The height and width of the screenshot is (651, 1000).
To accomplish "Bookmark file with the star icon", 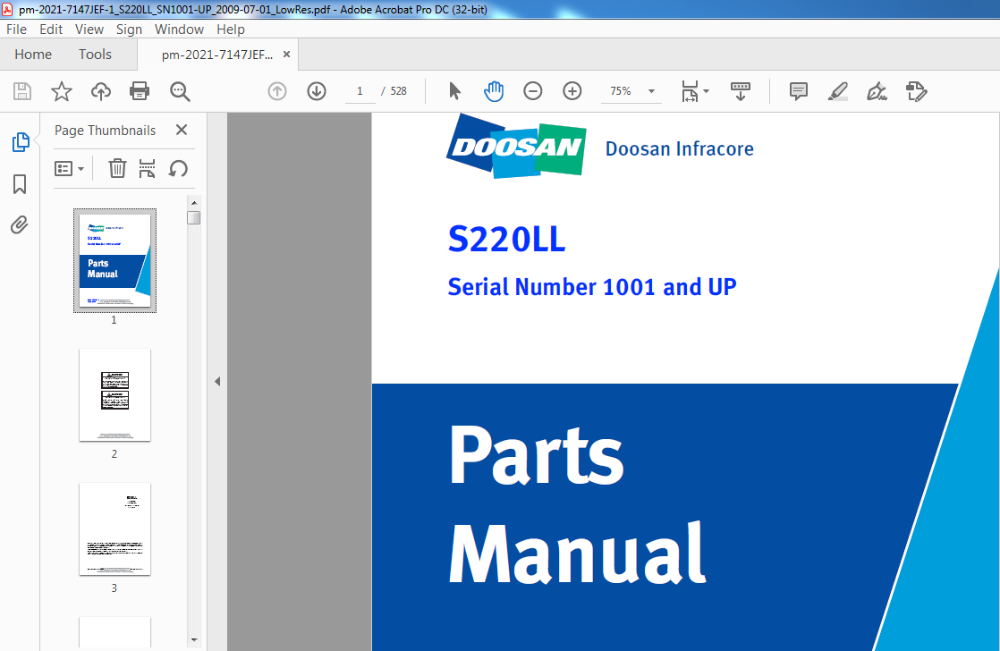I will [x=61, y=92].
